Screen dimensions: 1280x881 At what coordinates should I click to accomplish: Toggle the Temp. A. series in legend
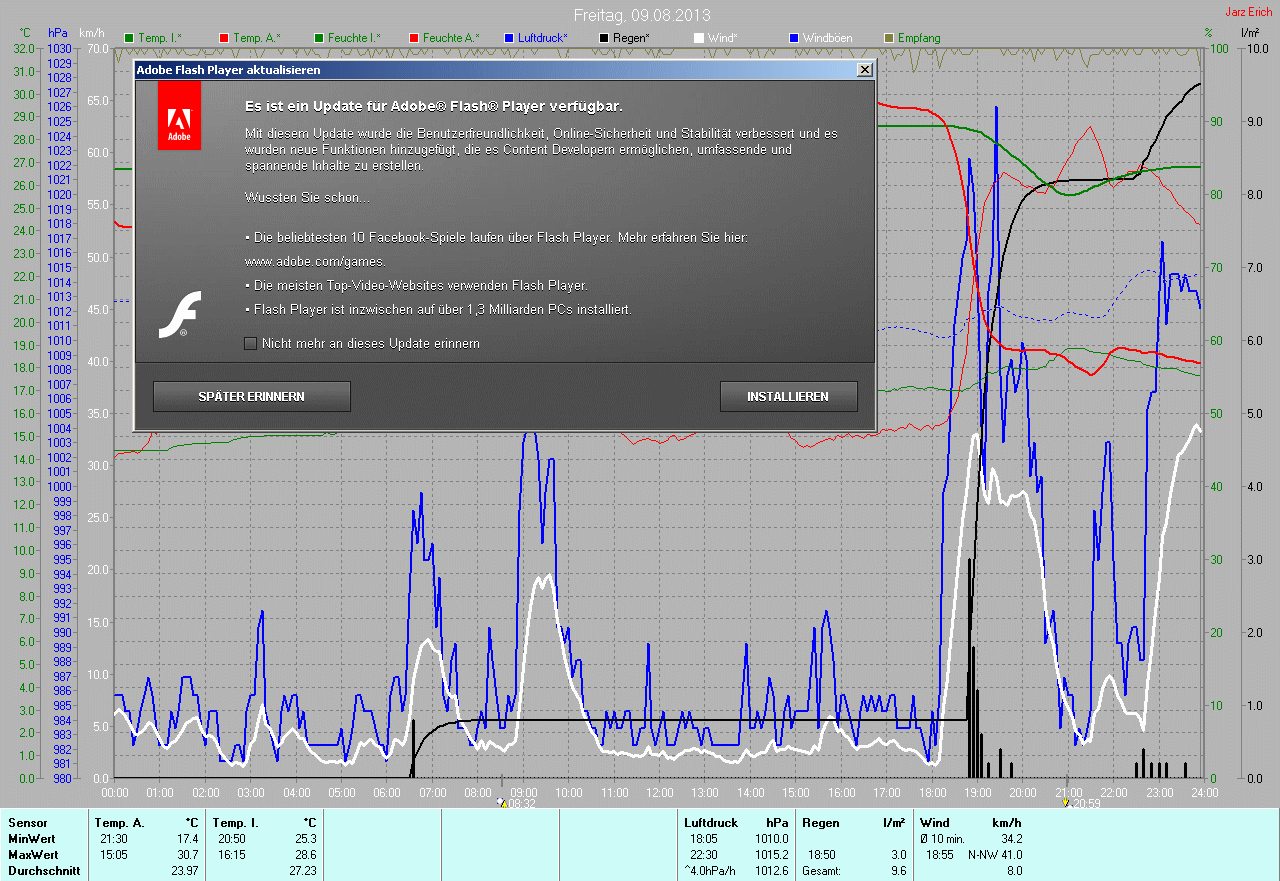[x=256, y=38]
